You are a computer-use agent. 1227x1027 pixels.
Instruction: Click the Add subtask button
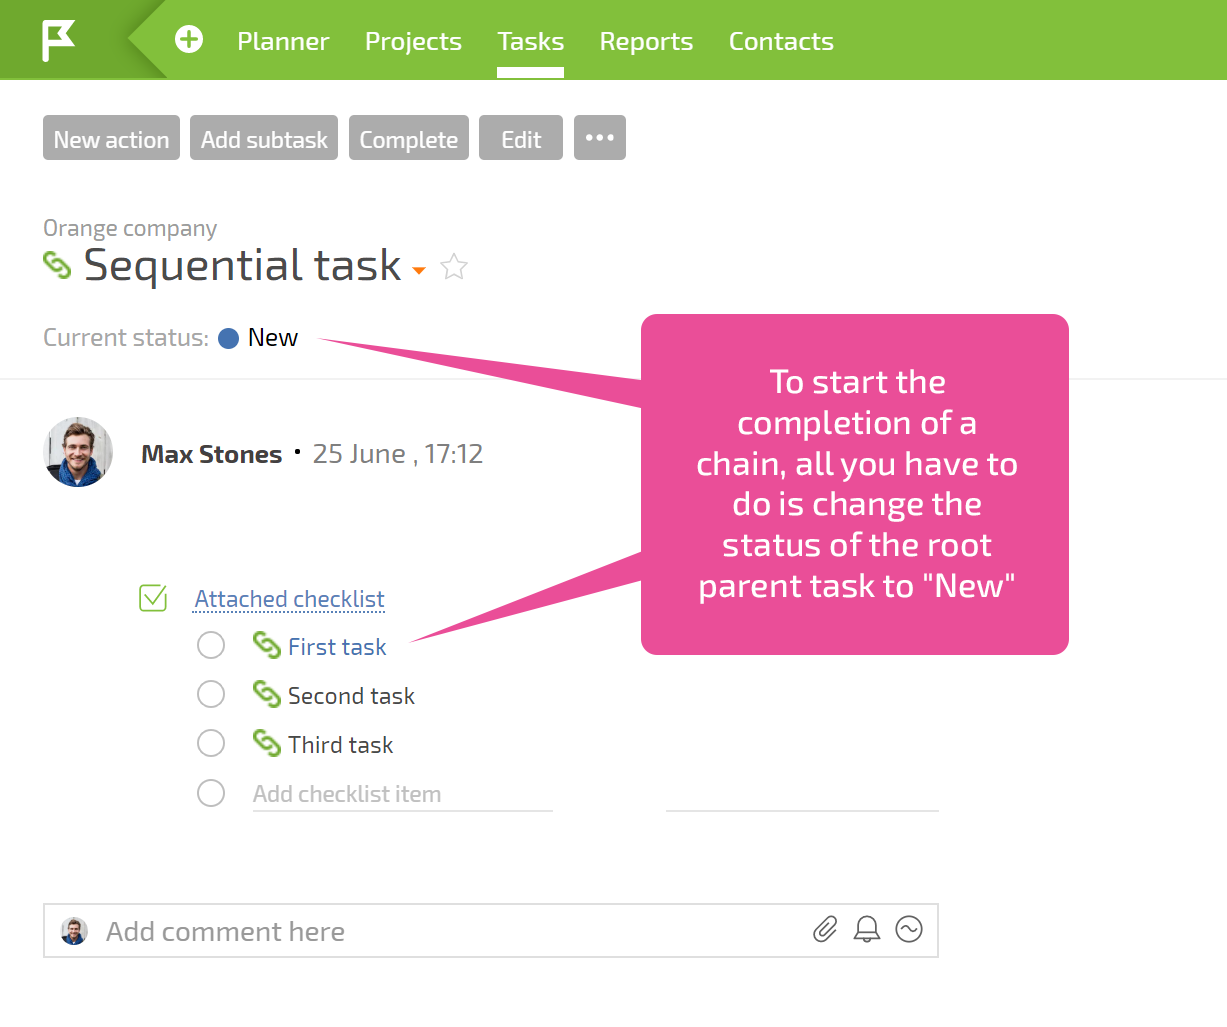click(x=264, y=138)
